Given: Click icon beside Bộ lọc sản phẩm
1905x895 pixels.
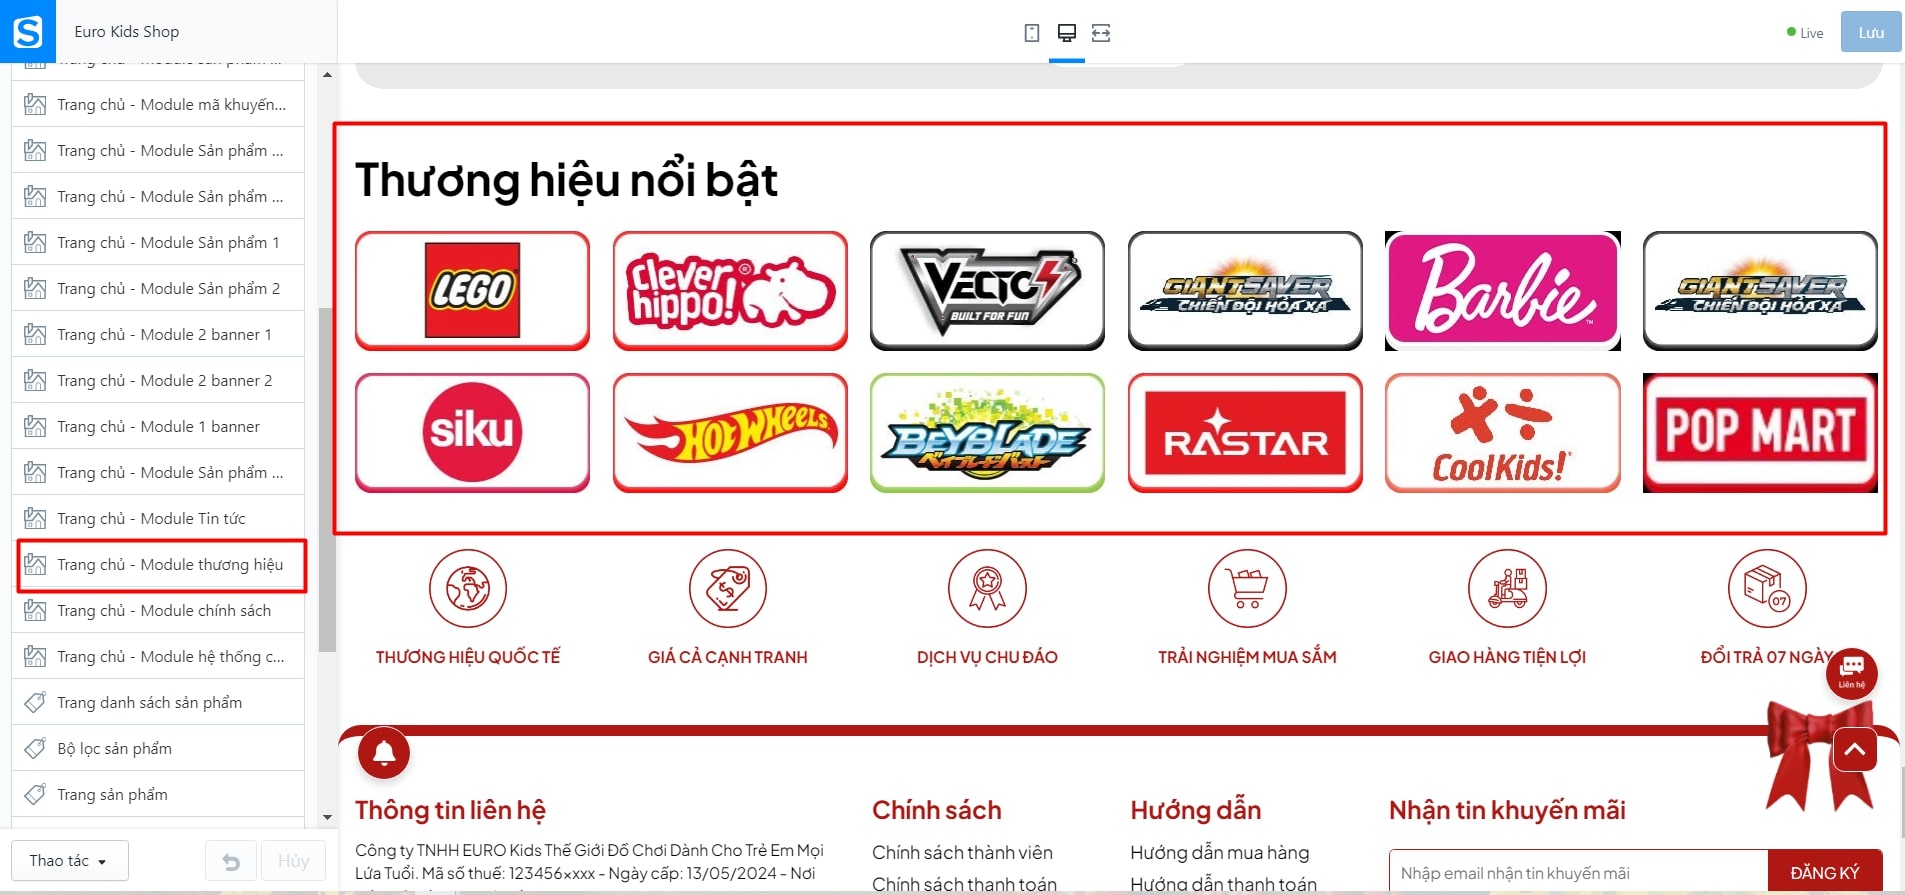Looking at the screenshot, I should tap(35, 749).
